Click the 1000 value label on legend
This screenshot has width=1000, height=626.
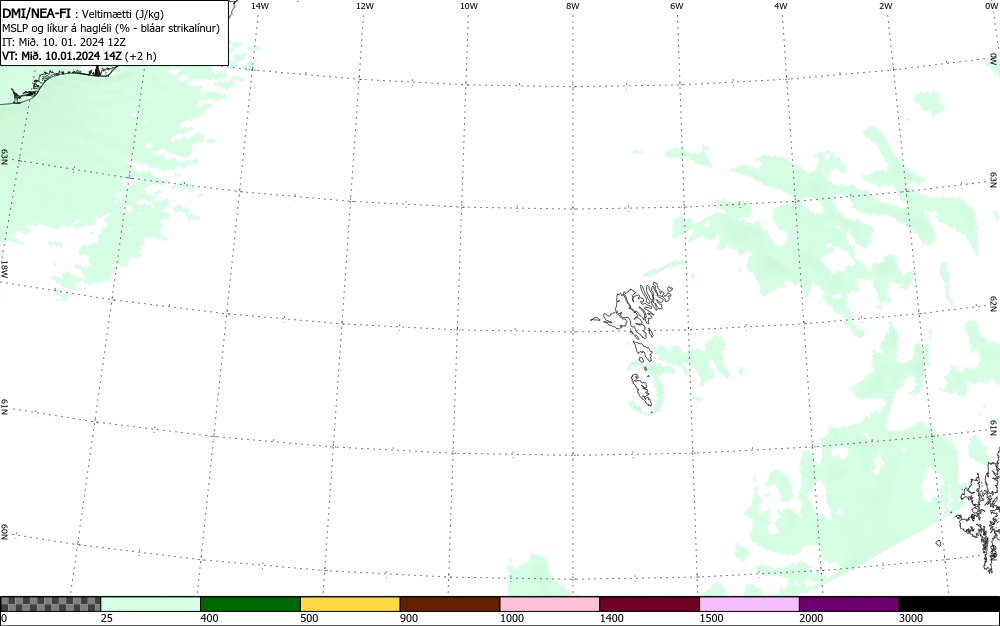point(512,618)
